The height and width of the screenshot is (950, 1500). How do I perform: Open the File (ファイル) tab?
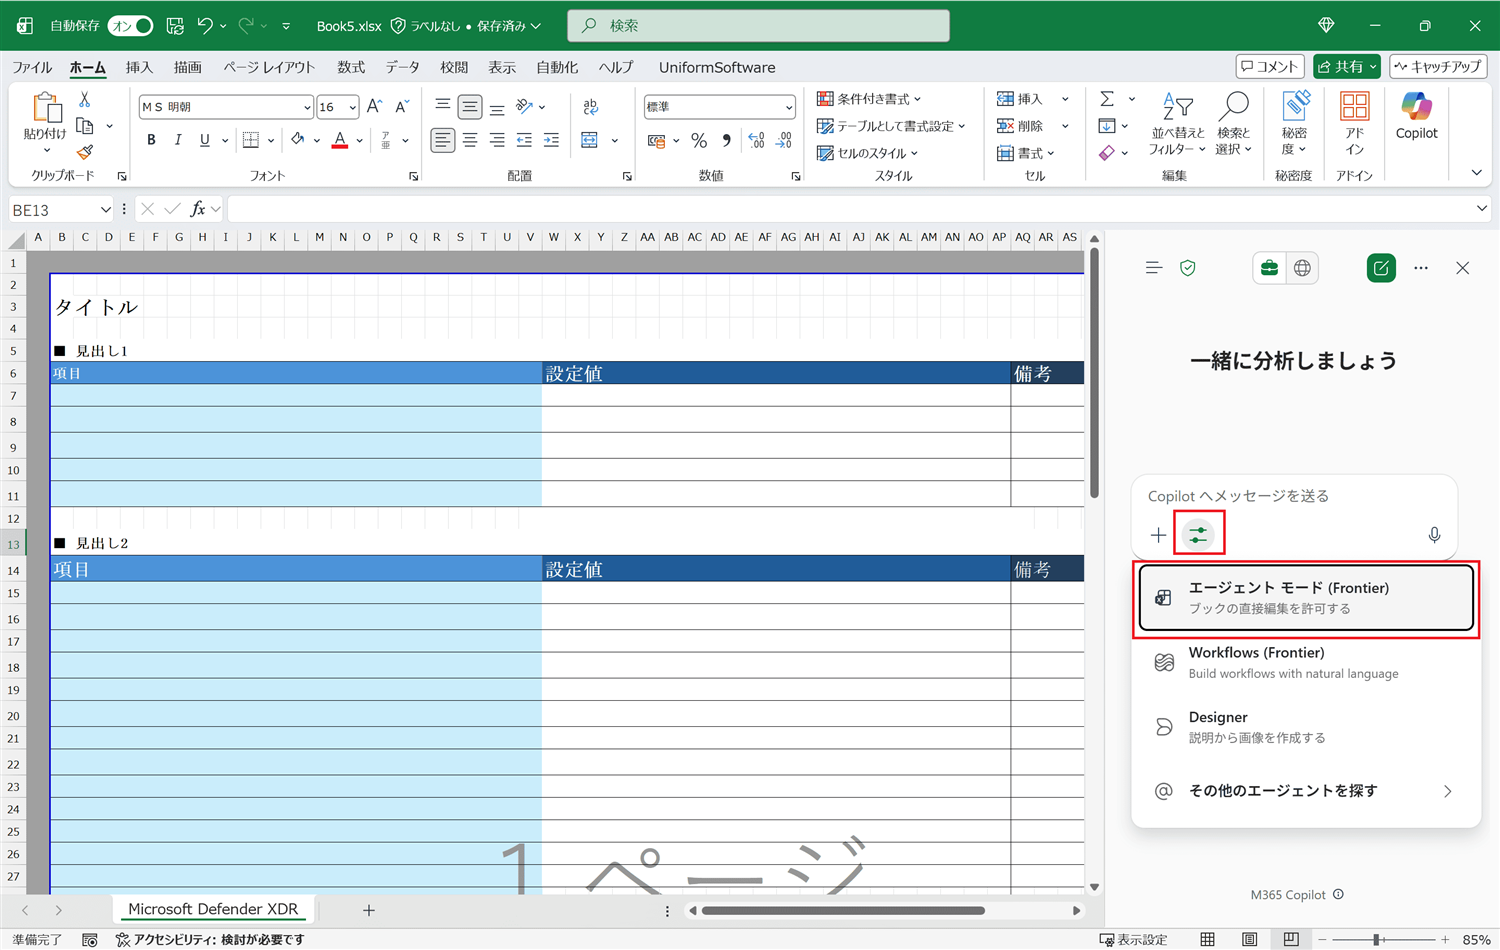click(32, 67)
